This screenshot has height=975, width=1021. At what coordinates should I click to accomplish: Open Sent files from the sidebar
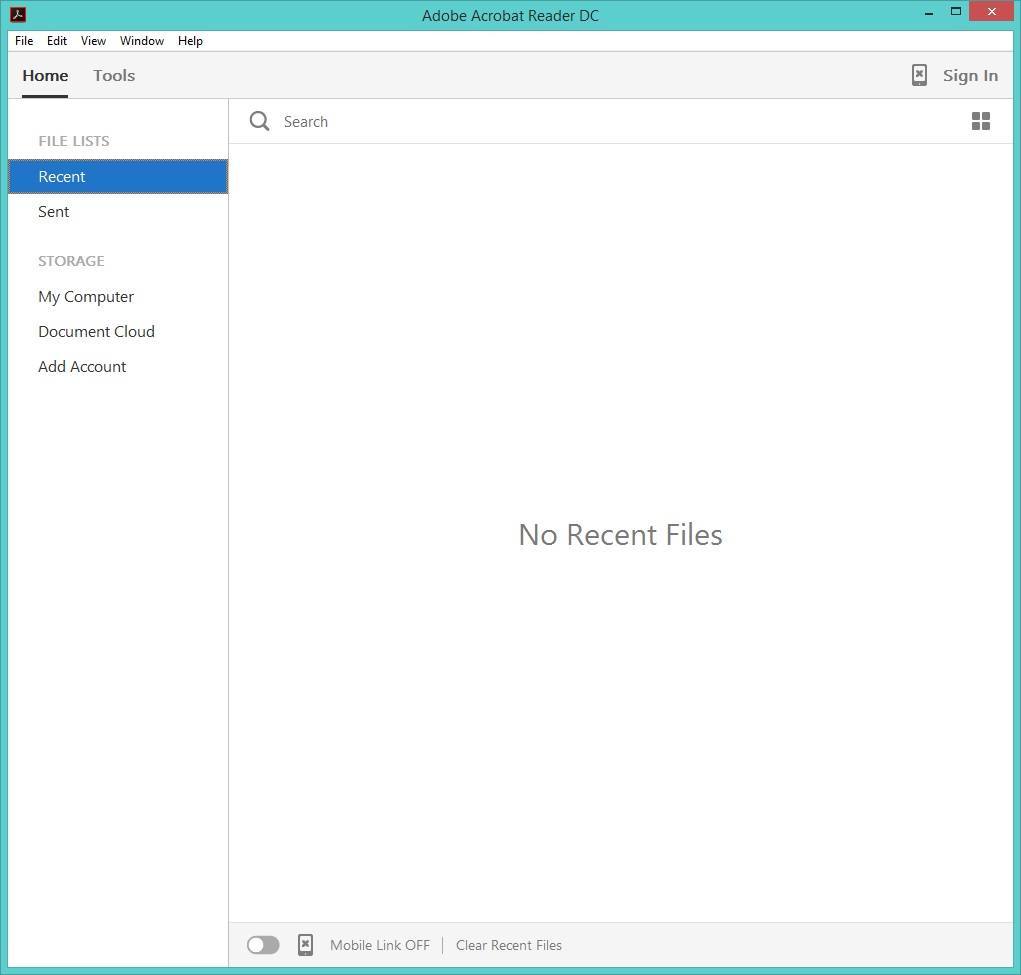(x=53, y=211)
